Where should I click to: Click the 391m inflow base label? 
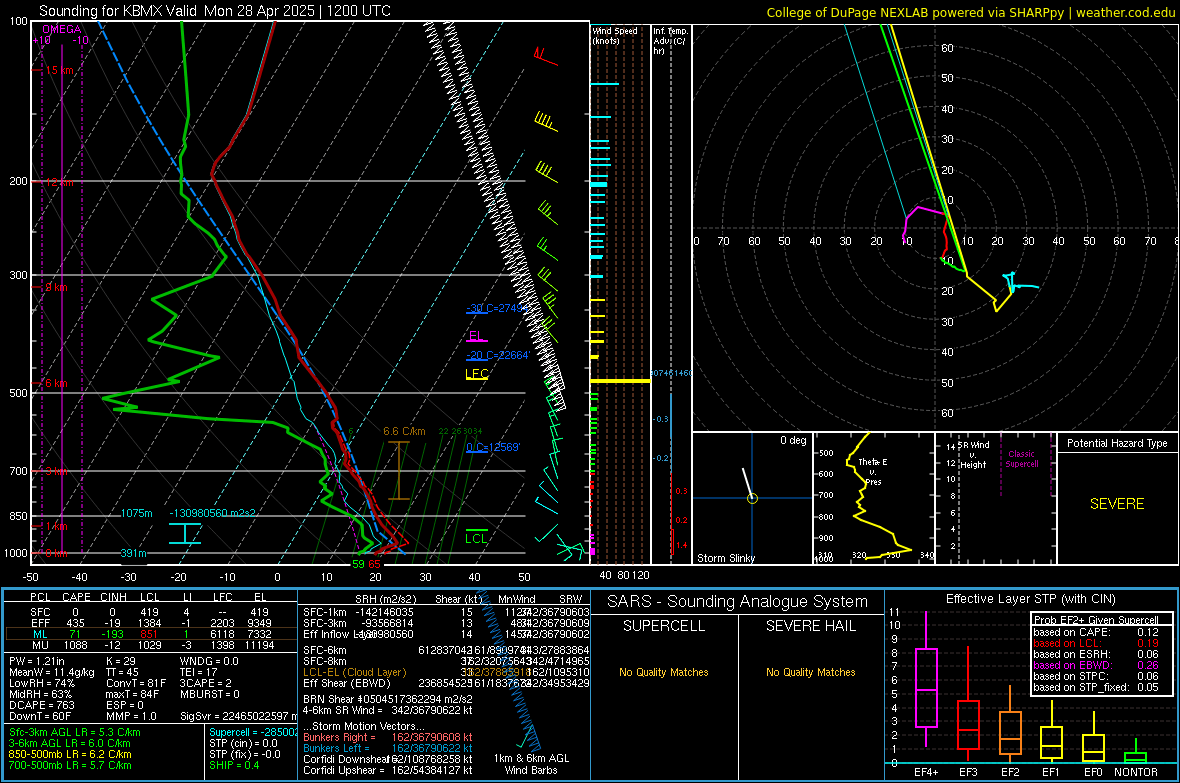[133, 553]
